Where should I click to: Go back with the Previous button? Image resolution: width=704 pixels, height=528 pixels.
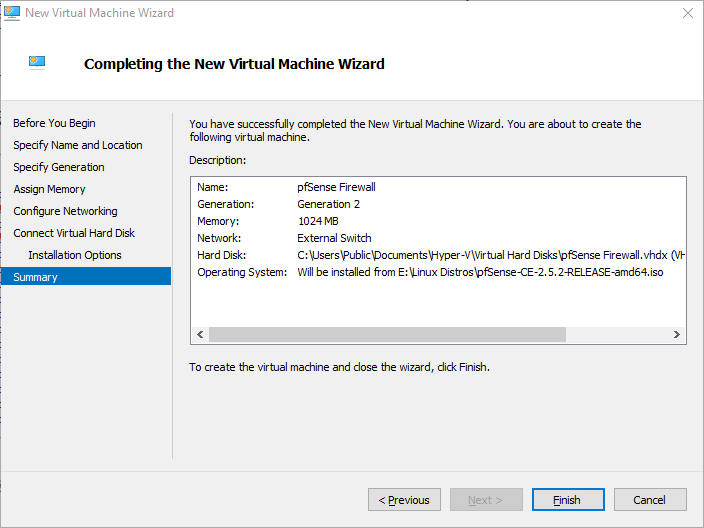tap(404, 500)
